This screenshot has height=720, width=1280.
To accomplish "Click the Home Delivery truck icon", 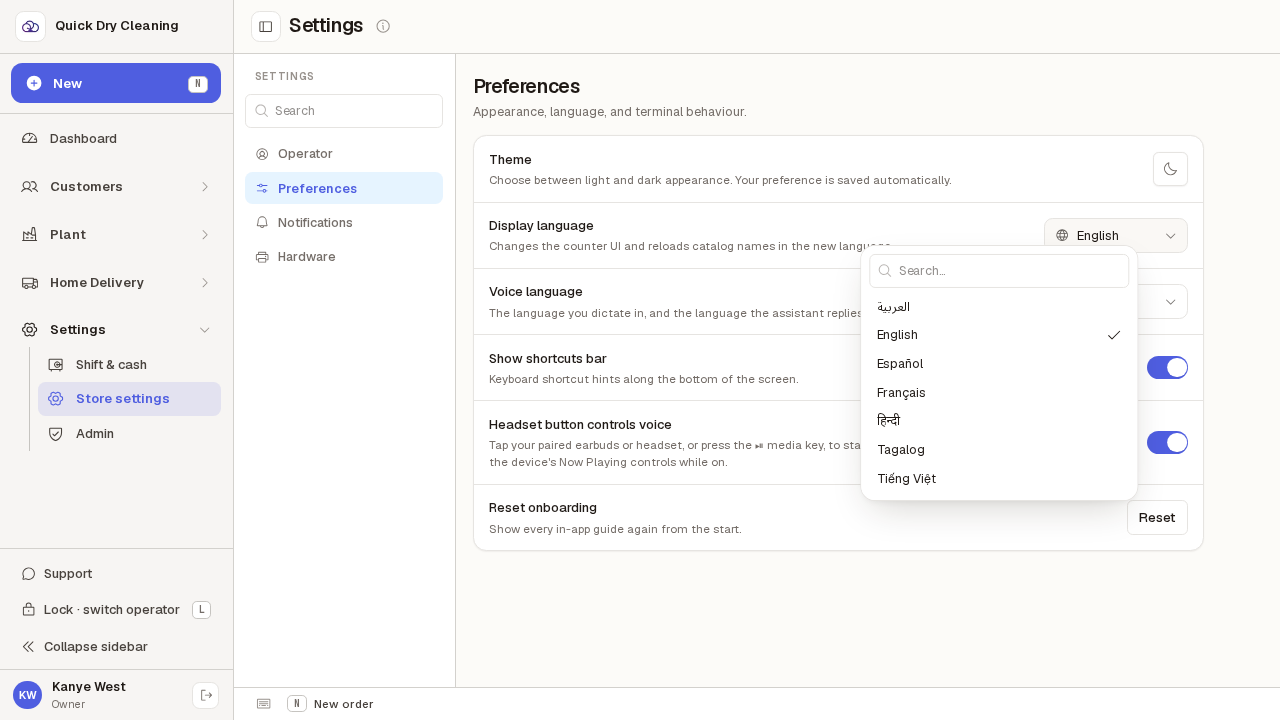I will [x=30, y=282].
